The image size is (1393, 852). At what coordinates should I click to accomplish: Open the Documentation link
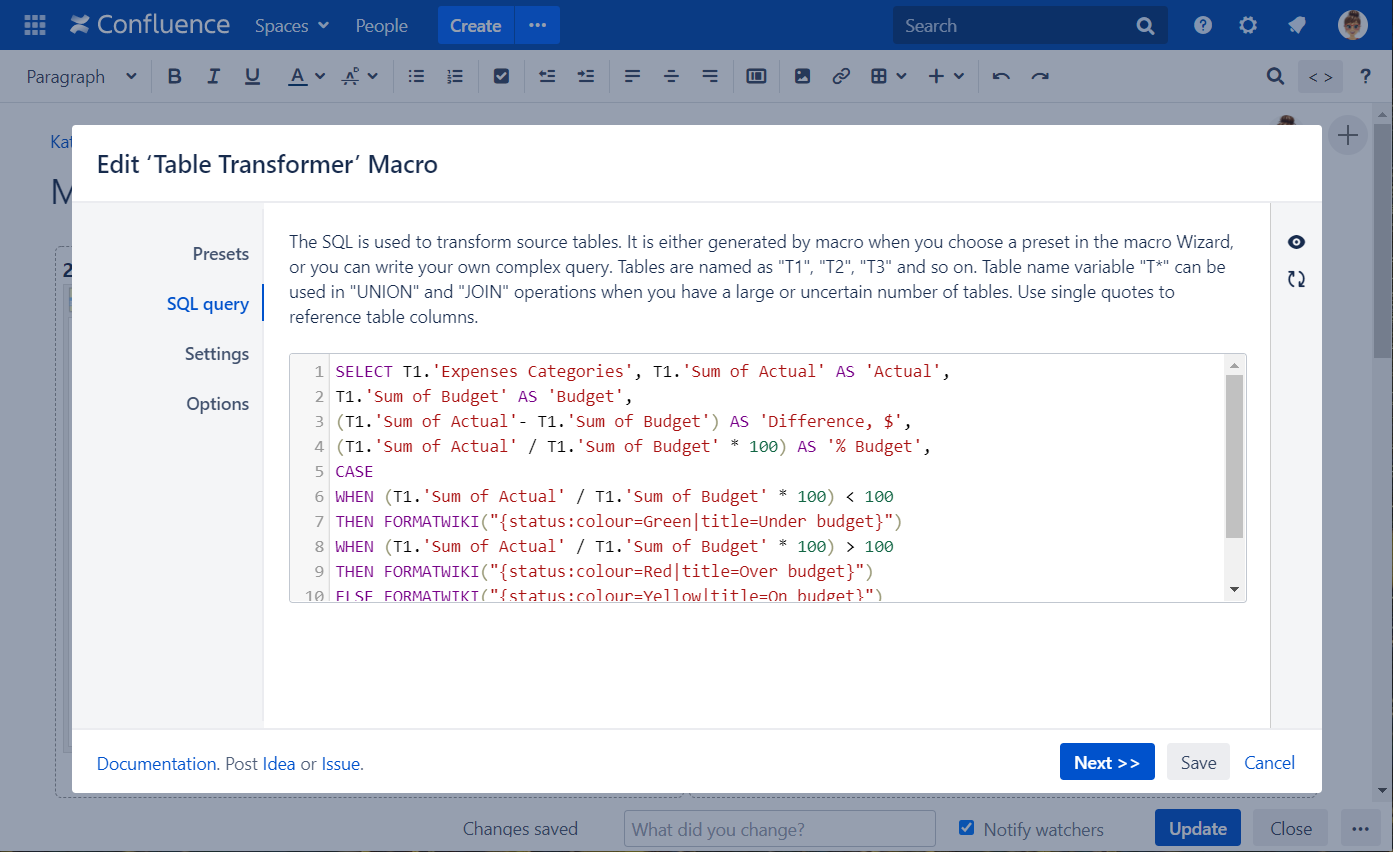pos(157,764)
